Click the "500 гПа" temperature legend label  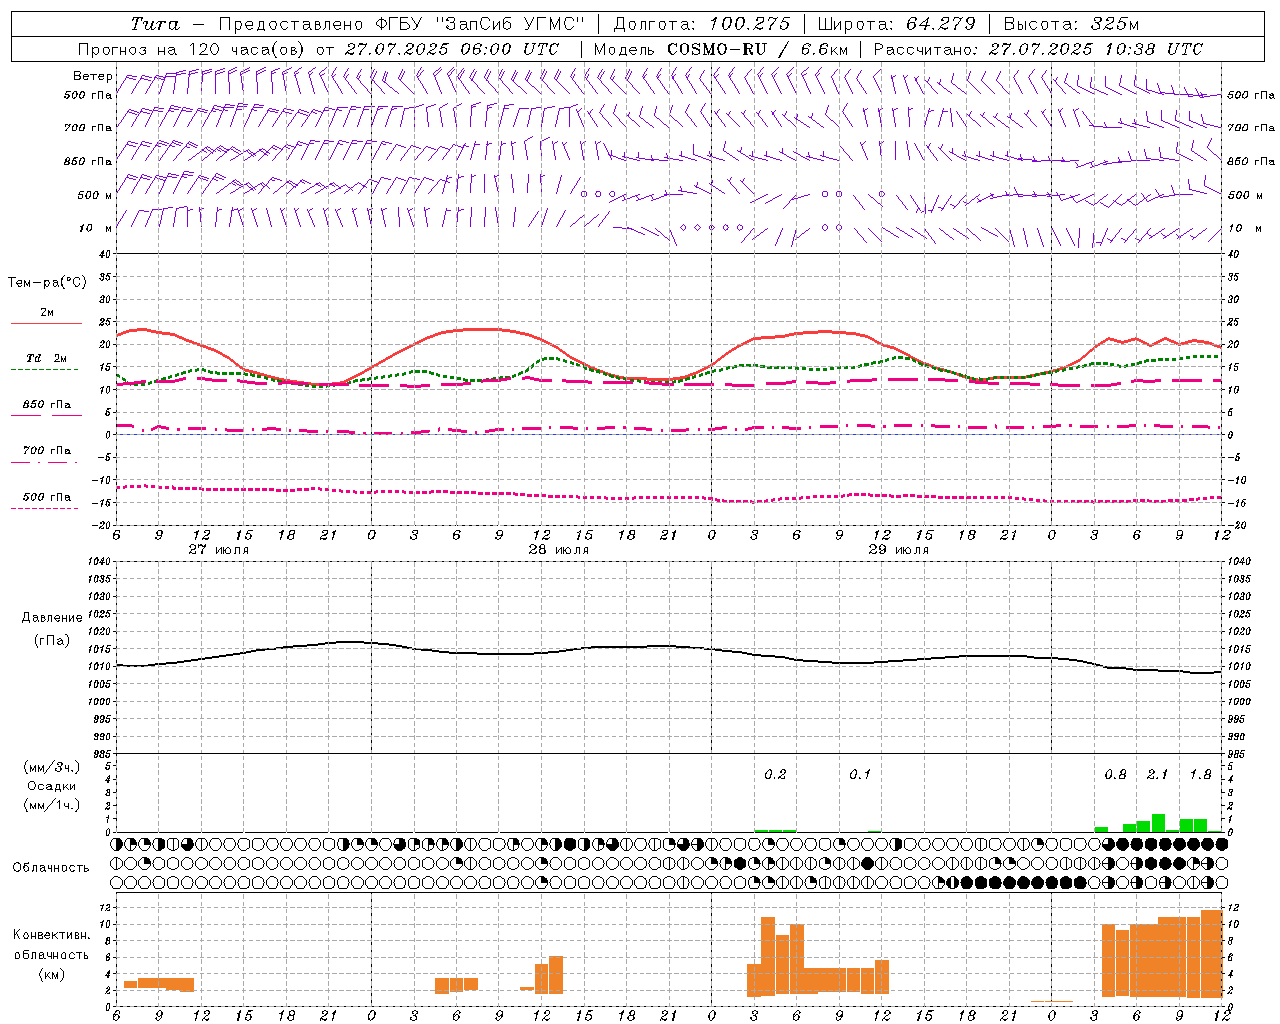point(47,497)
